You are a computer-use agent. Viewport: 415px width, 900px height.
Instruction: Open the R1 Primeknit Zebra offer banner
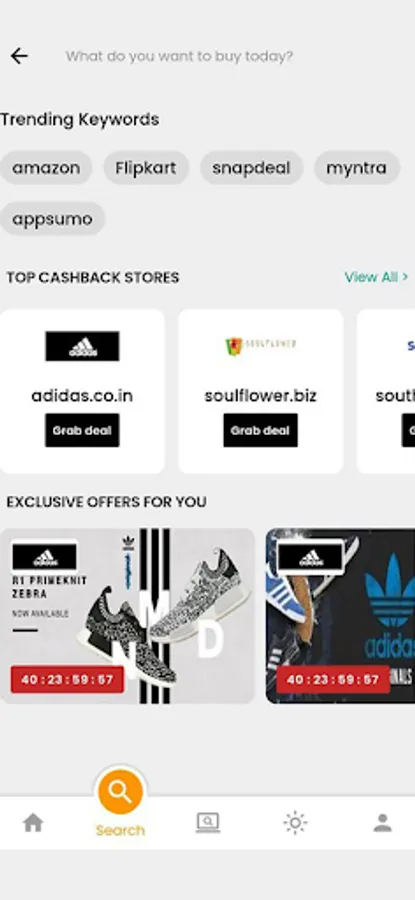pos(127,616)
